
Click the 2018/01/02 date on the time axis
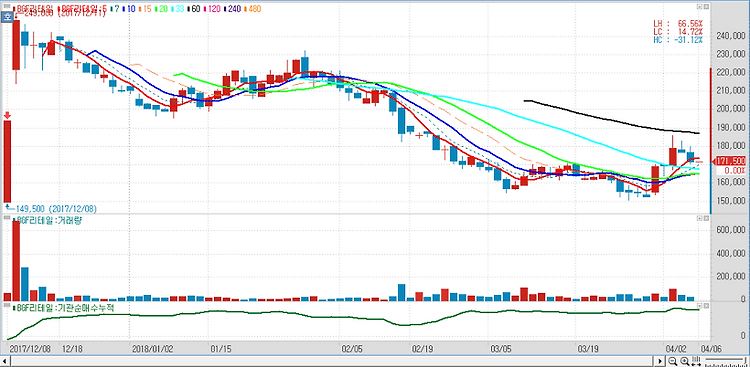pos(152,349)
